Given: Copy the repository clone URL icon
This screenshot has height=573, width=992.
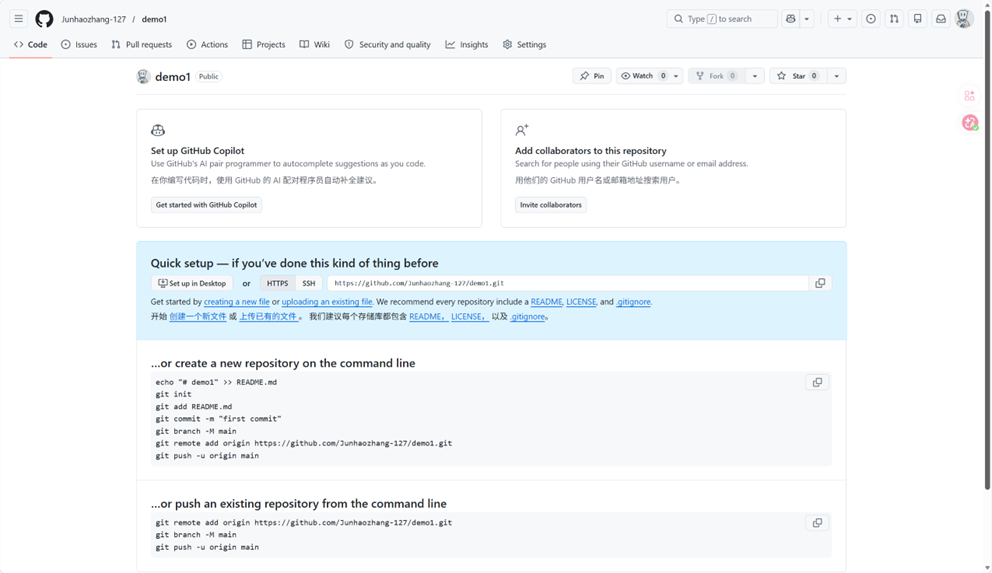Looking at the screenshot, I should click(x=820, y=283).
